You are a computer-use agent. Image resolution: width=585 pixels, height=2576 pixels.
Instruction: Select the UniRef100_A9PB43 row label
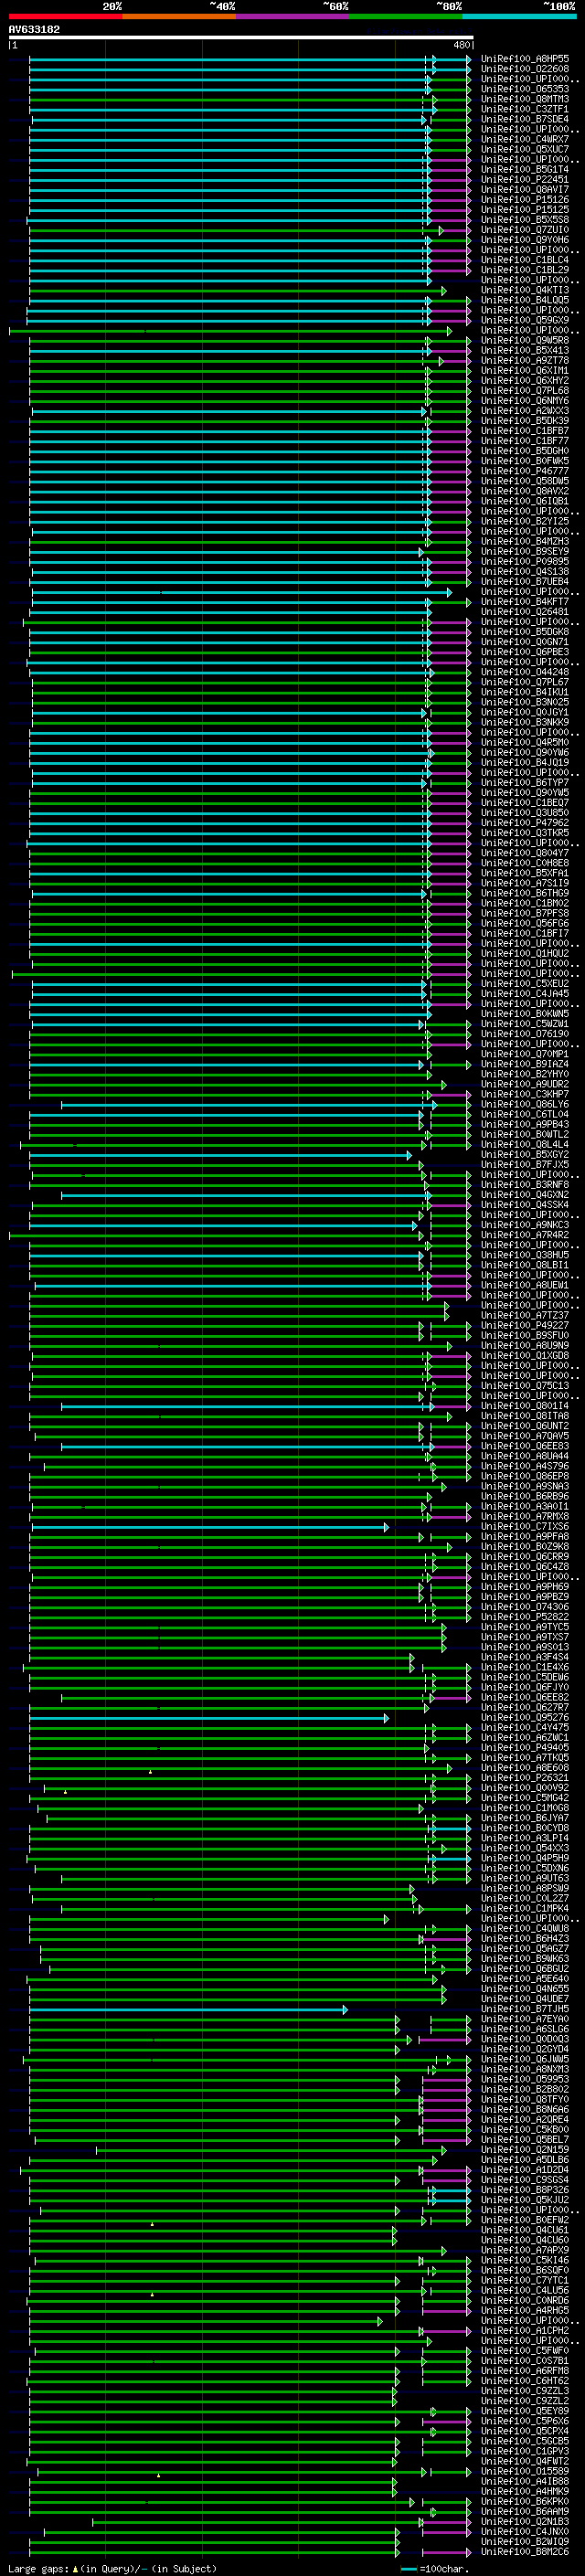pos(525,1124)
